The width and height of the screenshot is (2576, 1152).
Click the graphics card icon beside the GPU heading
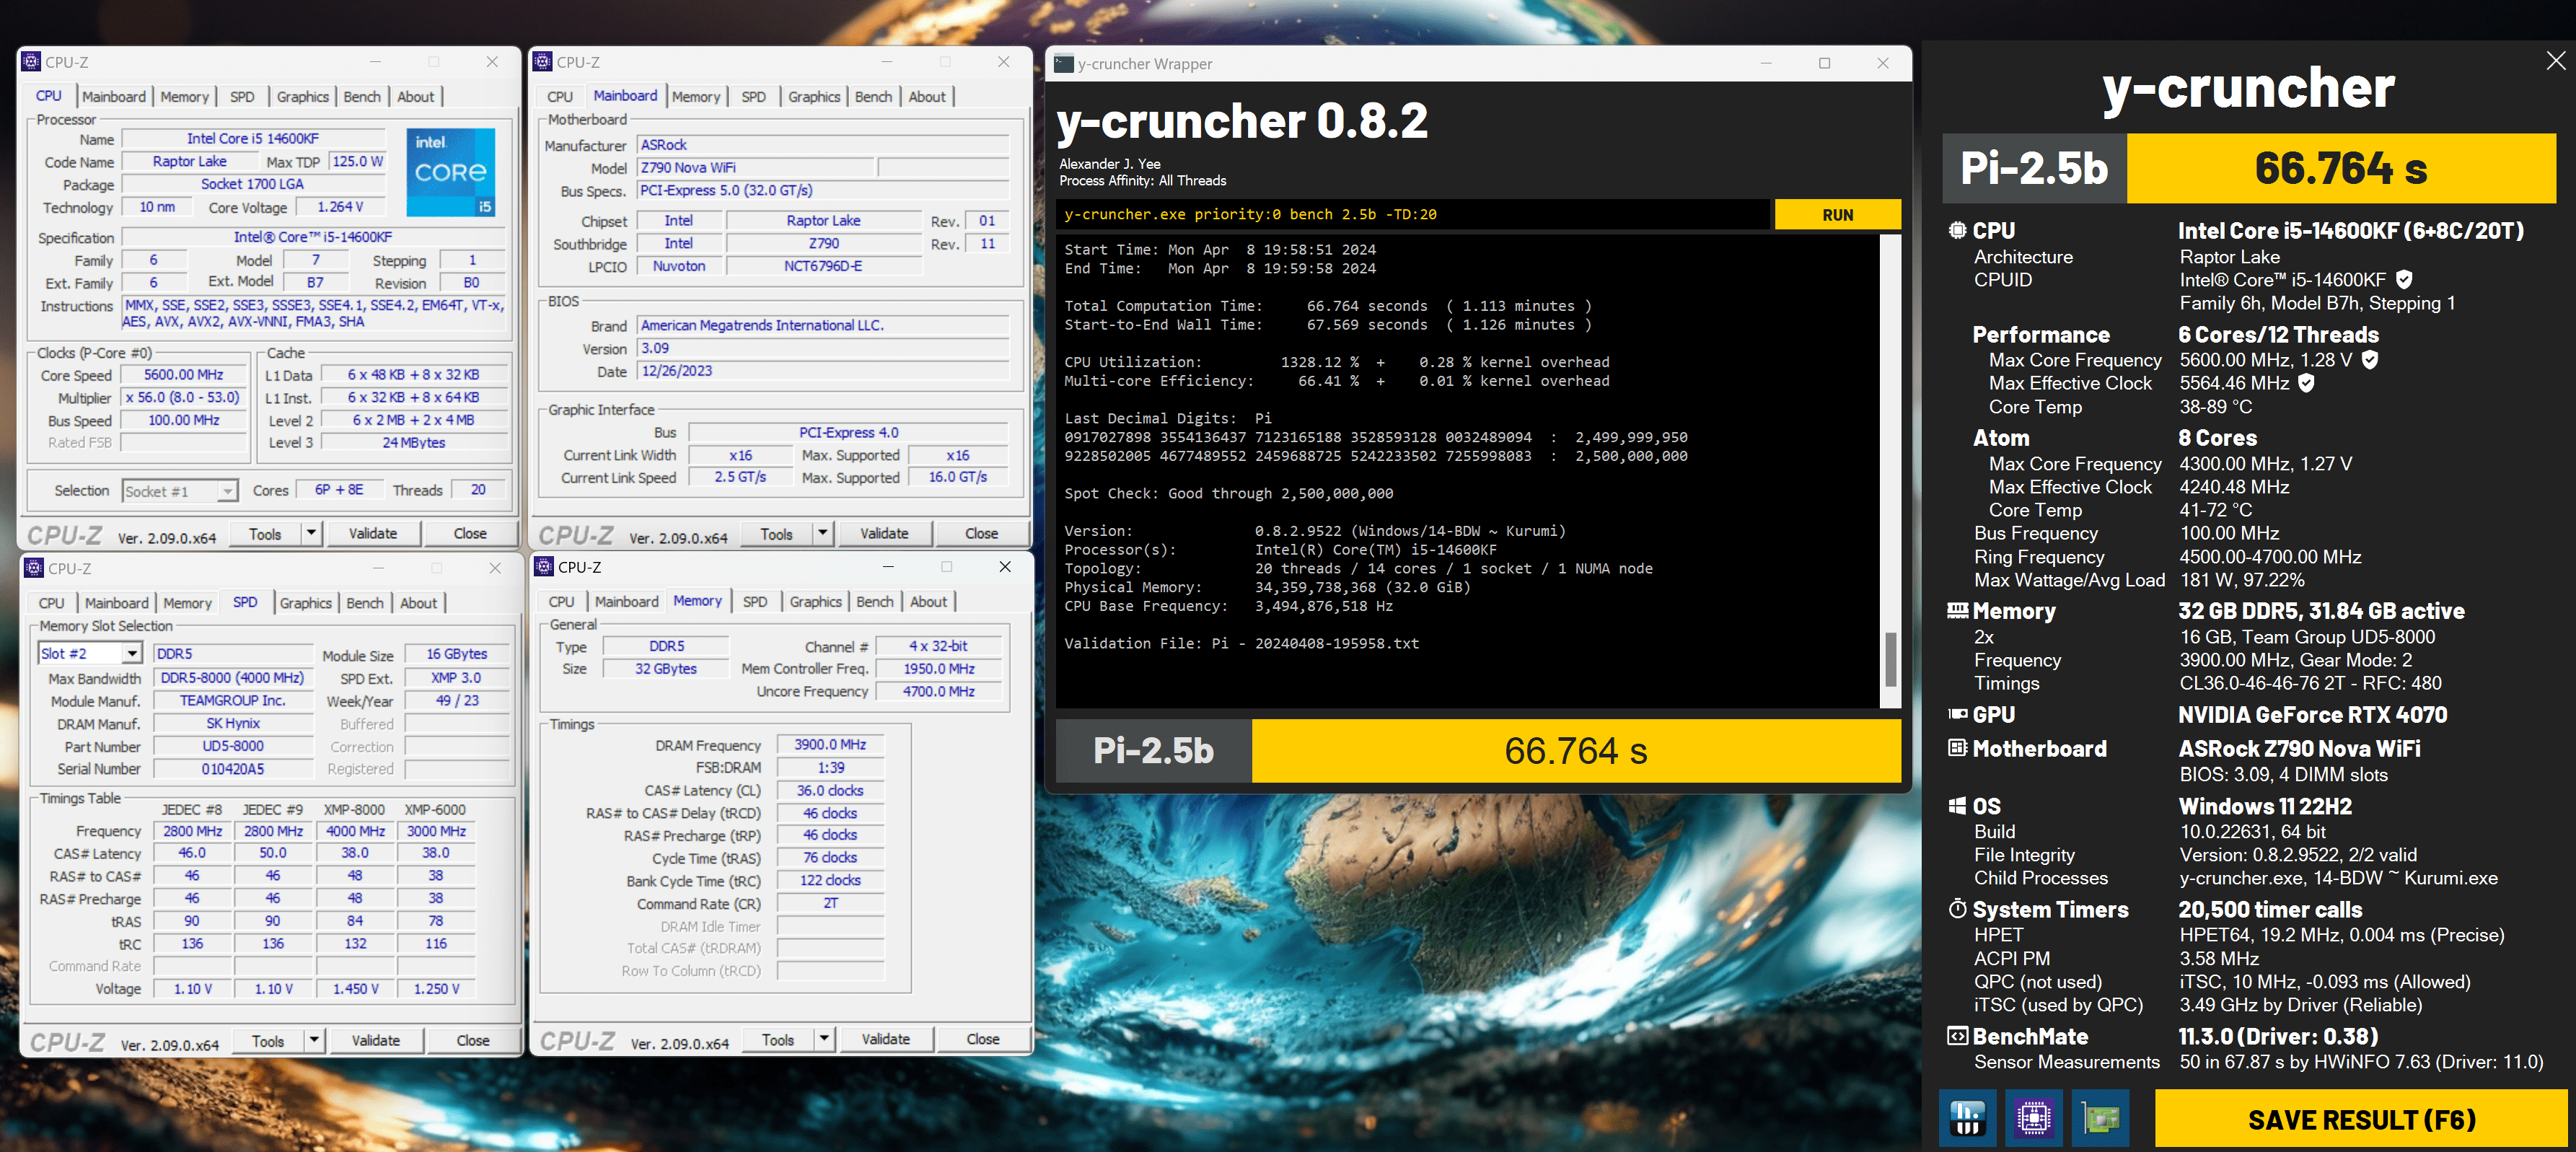coord(1957,715)
